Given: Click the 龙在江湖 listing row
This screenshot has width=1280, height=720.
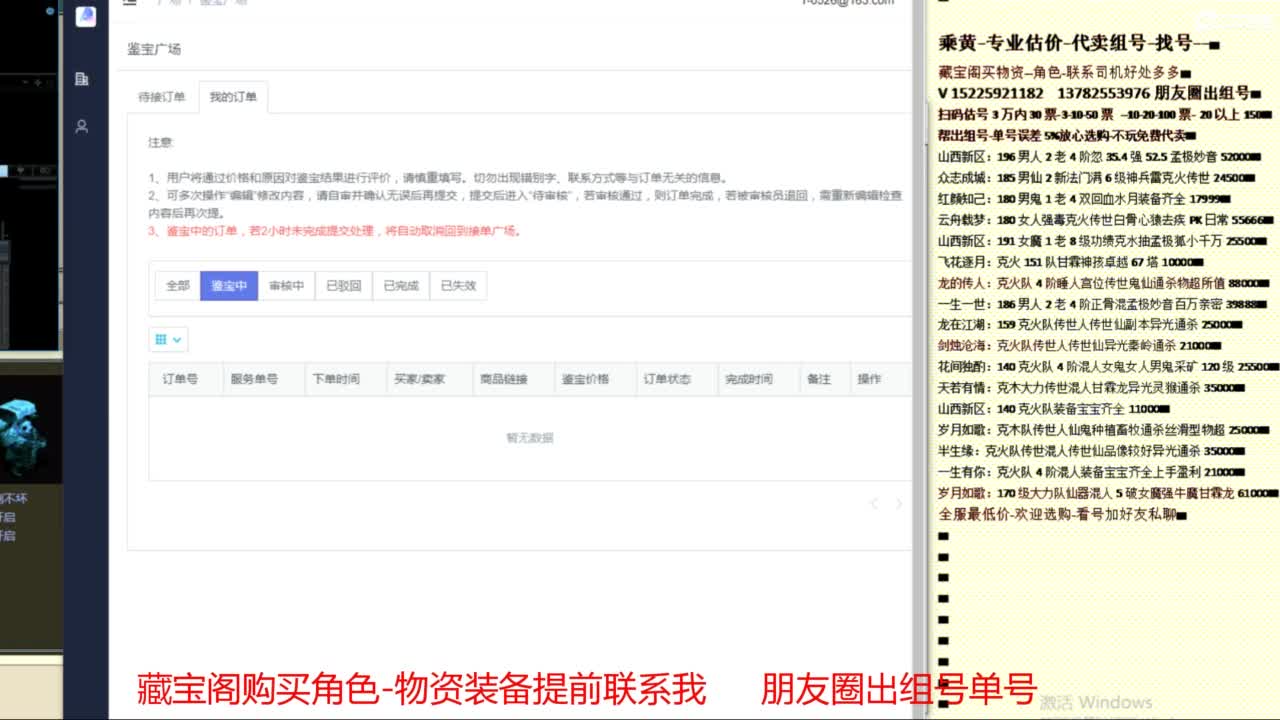Looking at the screenshot, I should point(1090,324).
